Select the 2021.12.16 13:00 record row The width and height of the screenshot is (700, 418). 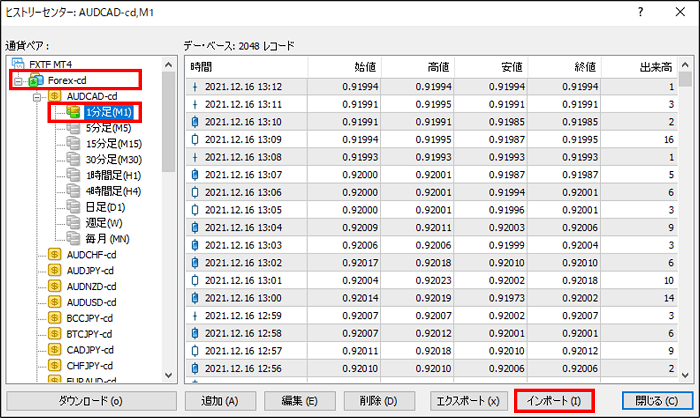(x=430, y=297)
